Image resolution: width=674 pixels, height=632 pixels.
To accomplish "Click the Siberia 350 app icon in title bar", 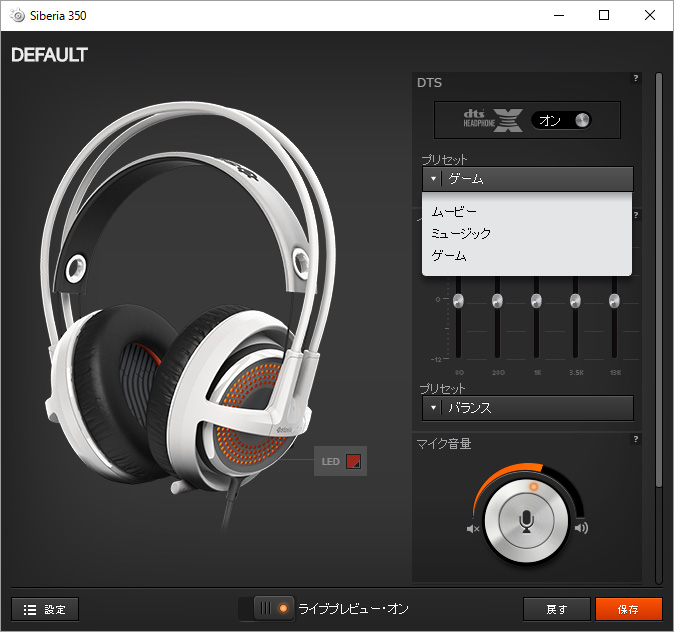I will point(18,16).
